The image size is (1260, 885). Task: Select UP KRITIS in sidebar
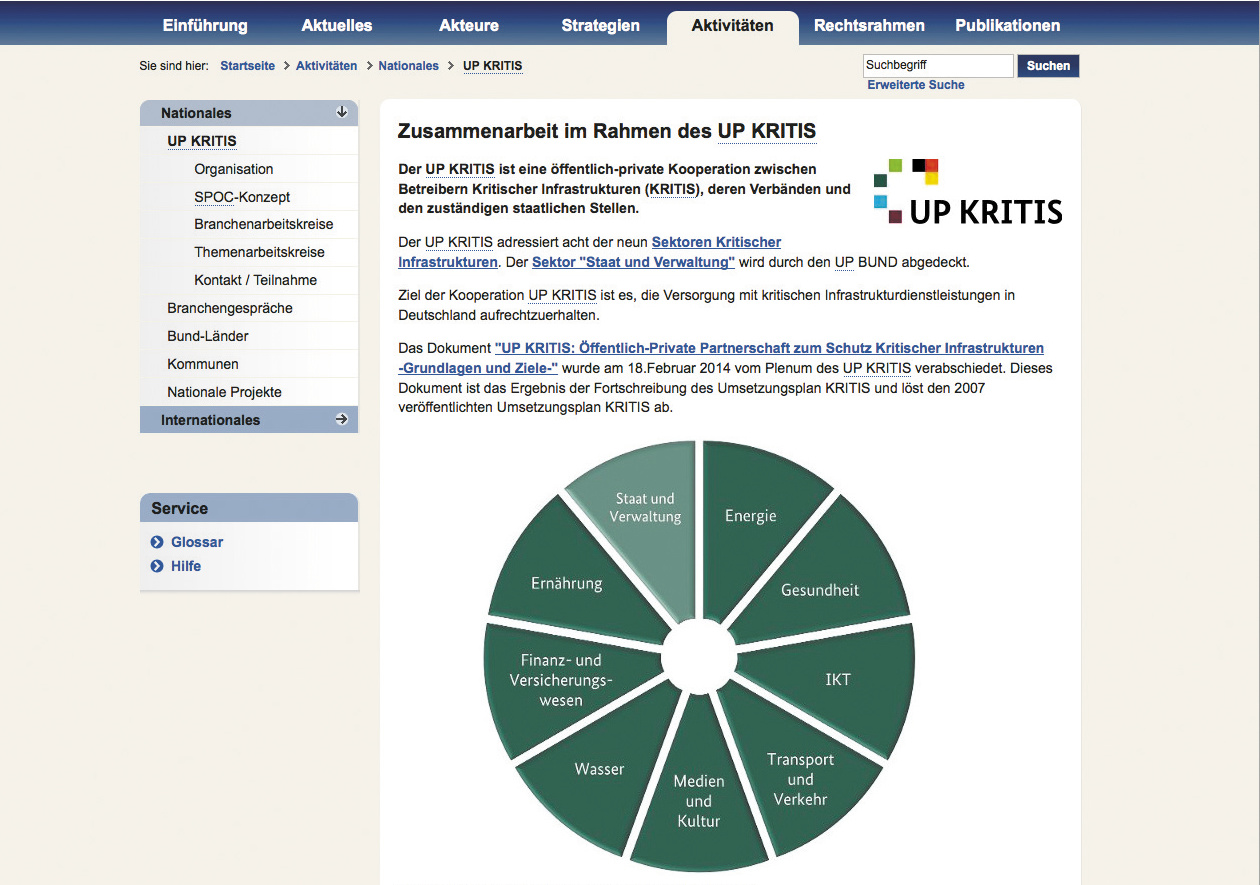[202, 141]
